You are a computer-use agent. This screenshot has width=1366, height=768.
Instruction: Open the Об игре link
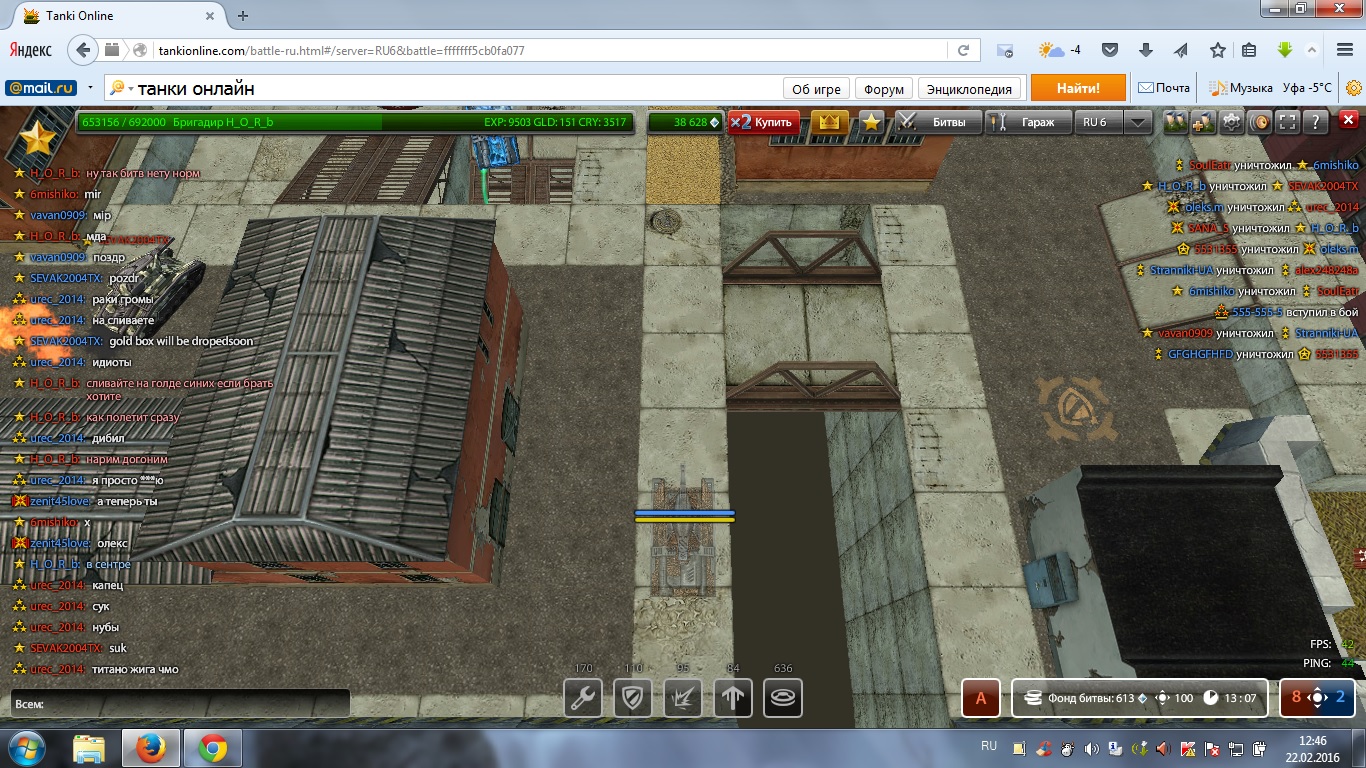(816, 88)
